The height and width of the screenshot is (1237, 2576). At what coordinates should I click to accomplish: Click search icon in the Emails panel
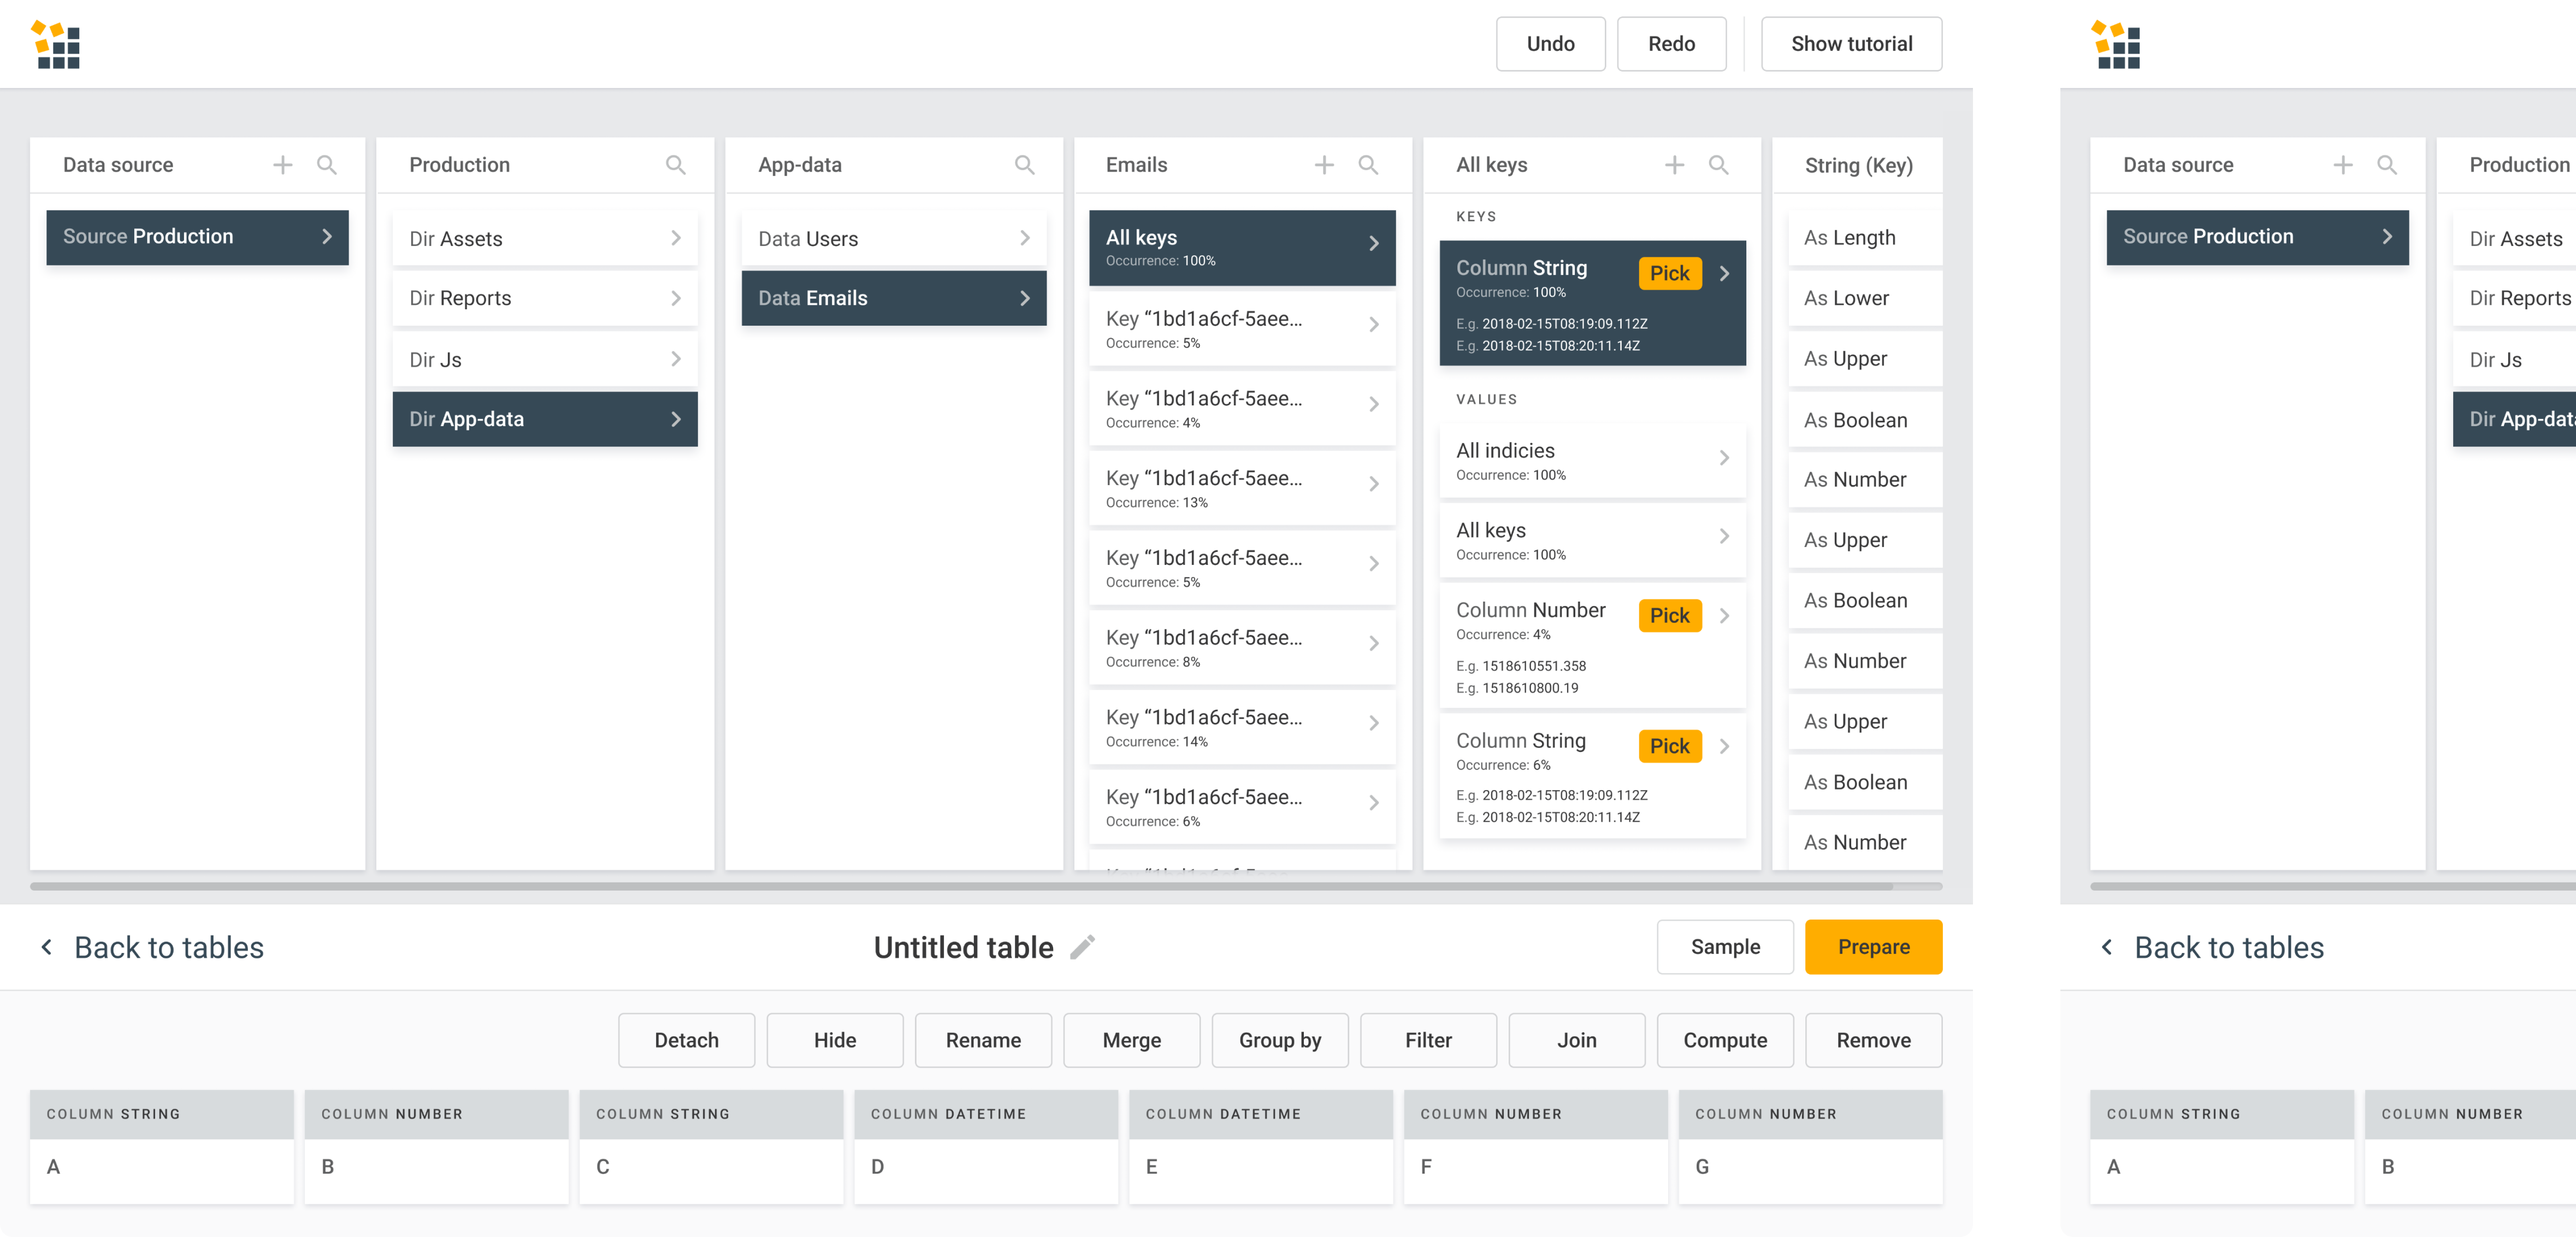[x=1368, y=165]
